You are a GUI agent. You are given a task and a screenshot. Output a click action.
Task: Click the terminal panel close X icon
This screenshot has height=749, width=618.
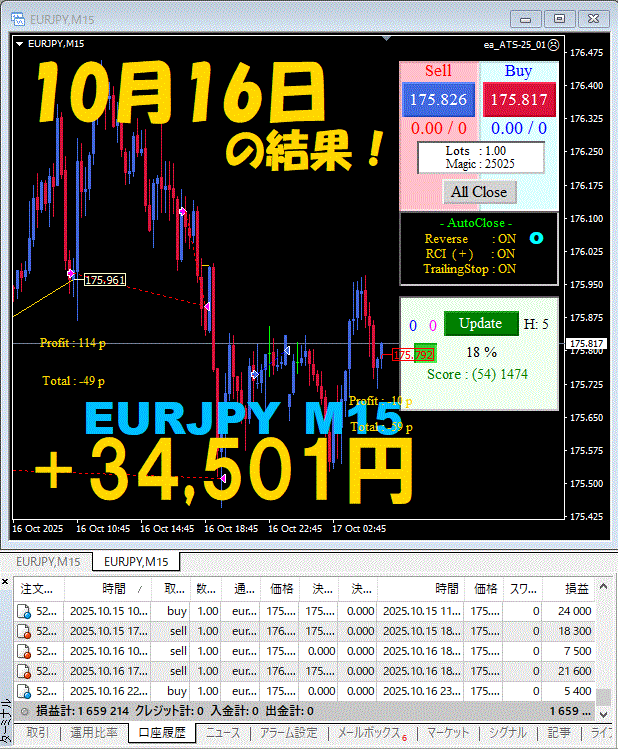(x=5, y=581)
